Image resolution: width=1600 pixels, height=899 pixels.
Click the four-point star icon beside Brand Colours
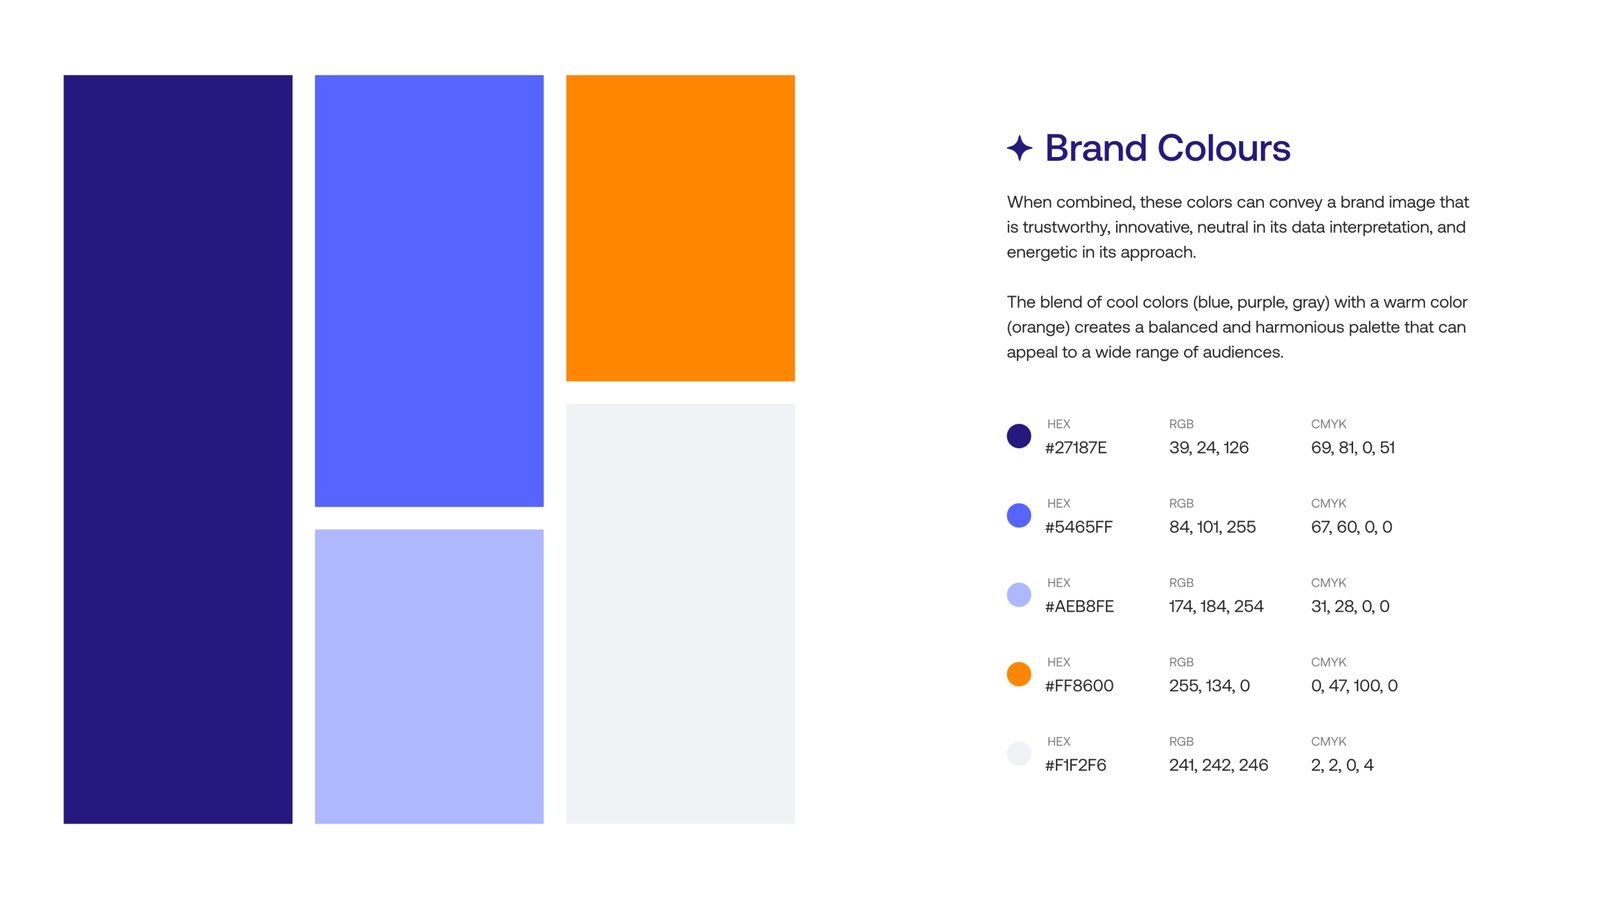click(1019, 149)
